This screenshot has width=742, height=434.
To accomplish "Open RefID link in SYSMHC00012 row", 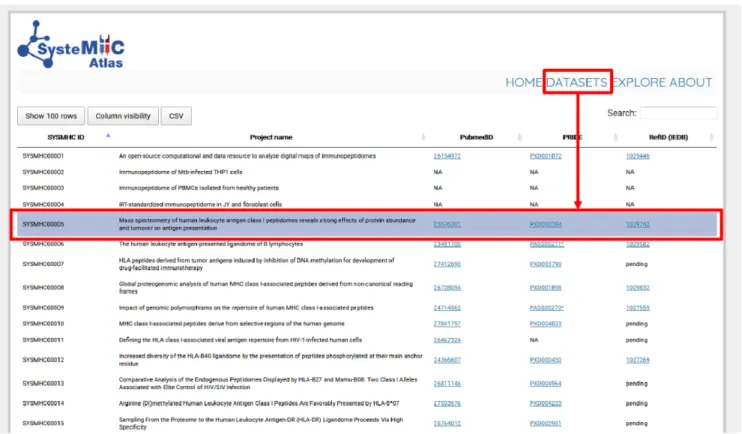I will pos(637,360).
